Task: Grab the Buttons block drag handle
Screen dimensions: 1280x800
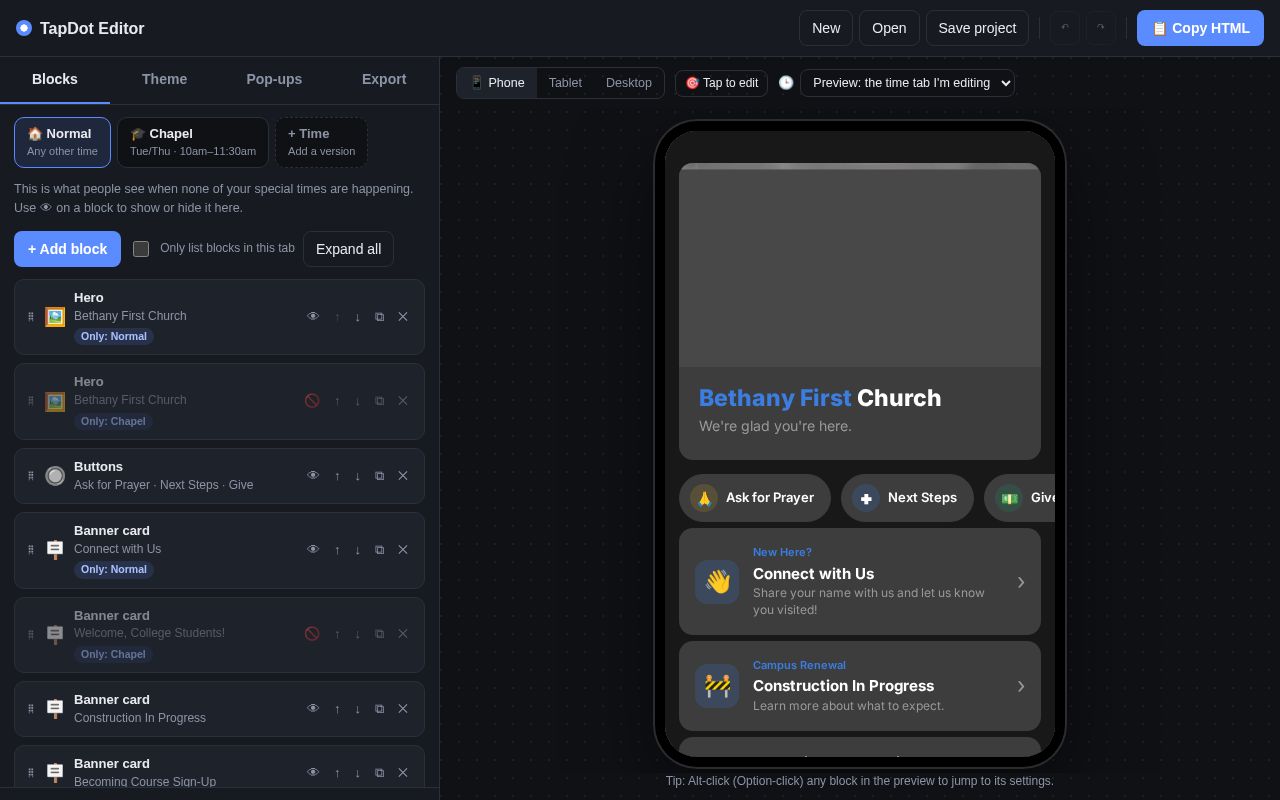Action: click(x=31, y=476)
